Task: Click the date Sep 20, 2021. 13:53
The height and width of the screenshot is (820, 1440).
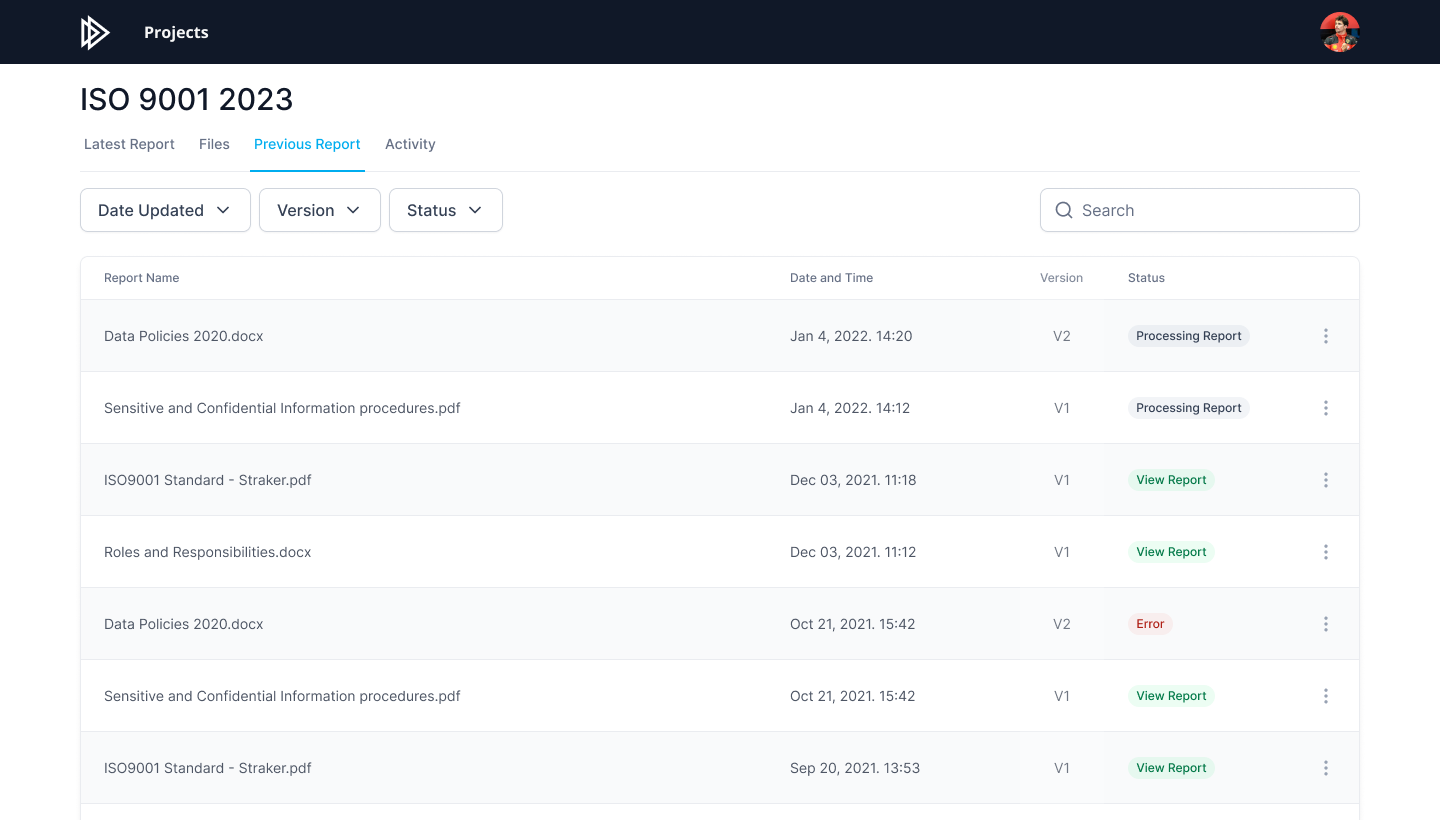Action: [855, 768]
